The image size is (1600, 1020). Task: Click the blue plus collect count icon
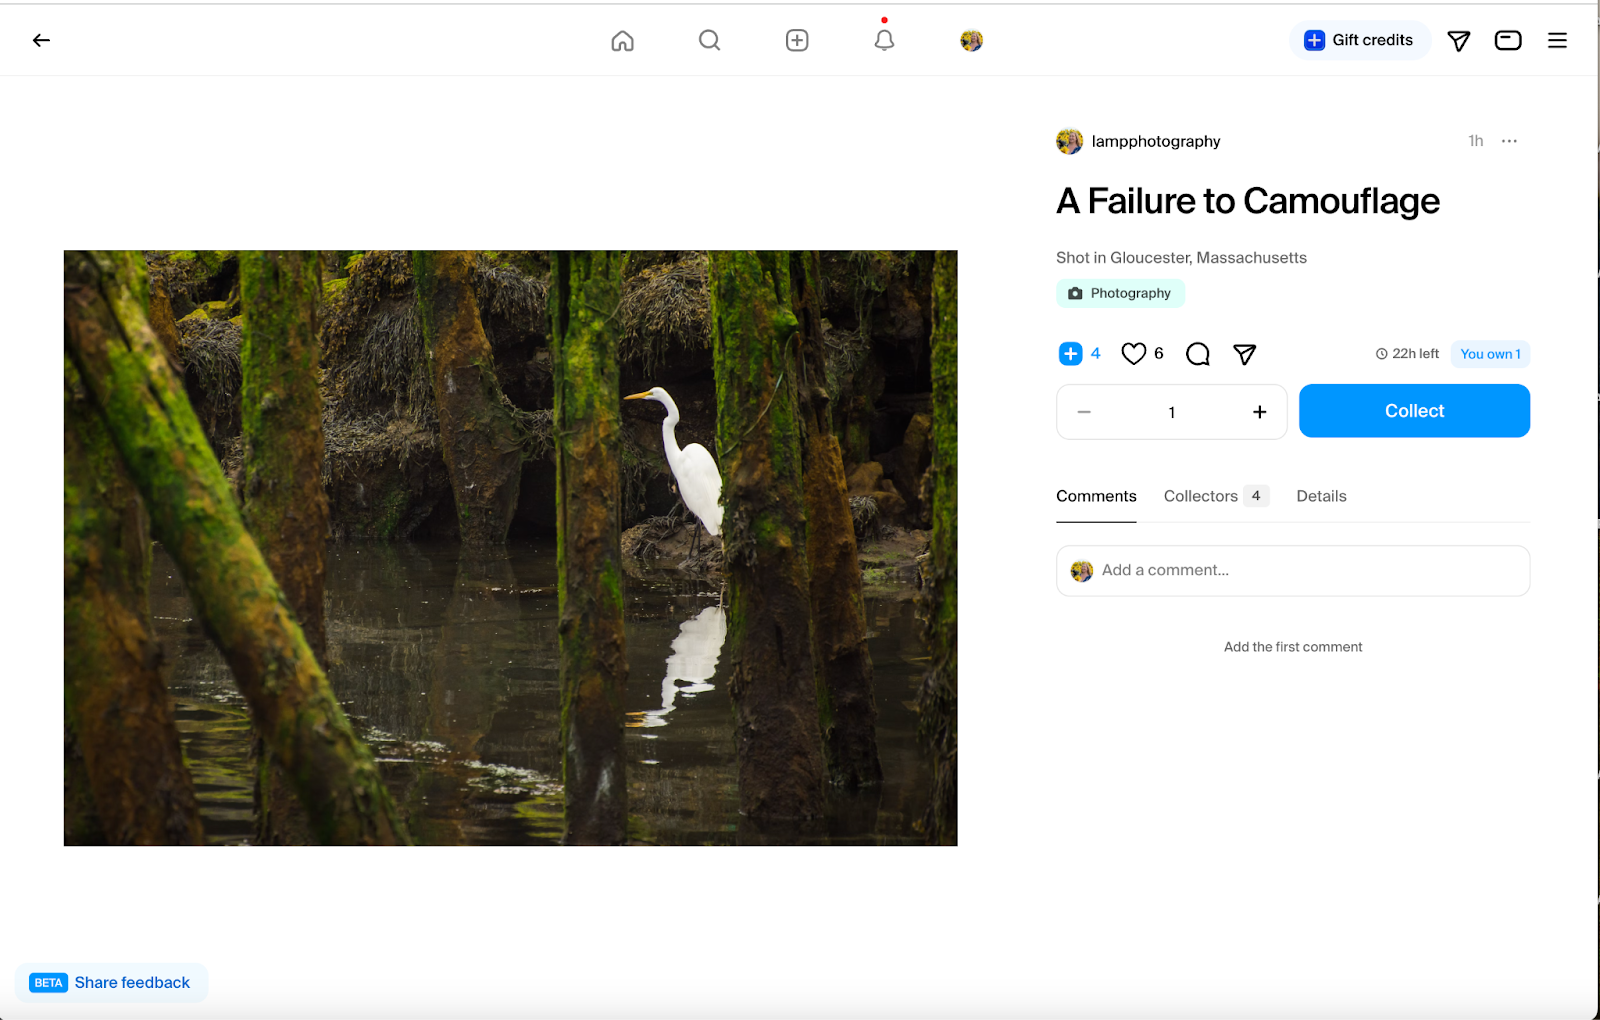pyautogui.click(x=1070, y=354)
